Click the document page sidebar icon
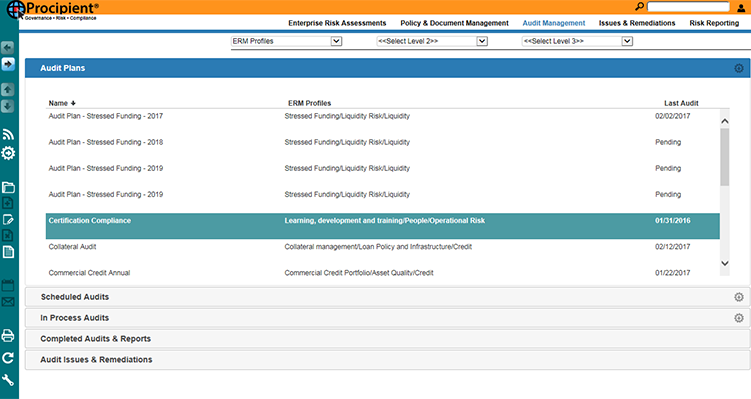 pos(8,252)
